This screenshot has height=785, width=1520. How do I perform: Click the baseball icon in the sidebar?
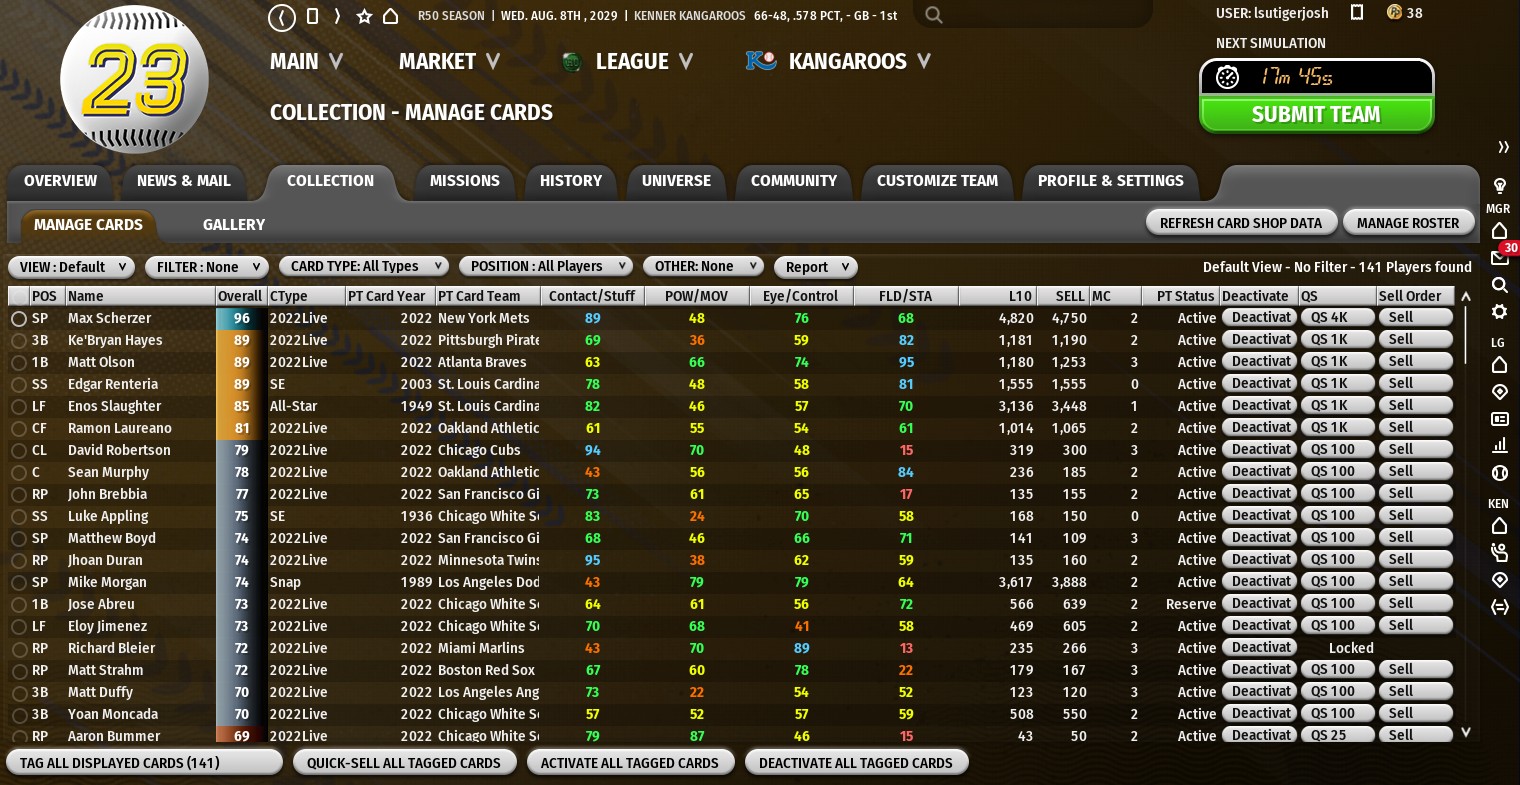click(x=1499, y=473)
